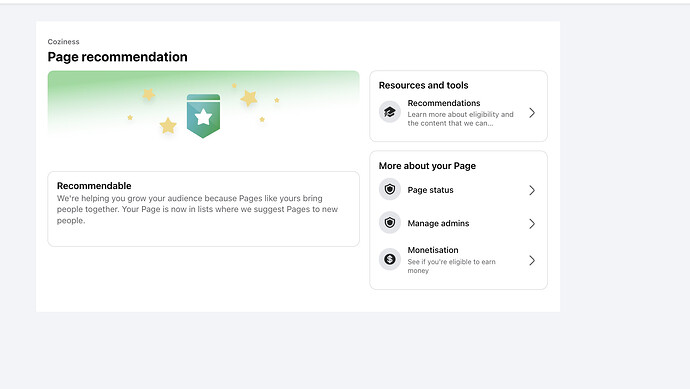Viewport: 690px width, 389px height.
Task: Click the star badge banner illustration
Action: click(203, 116)
